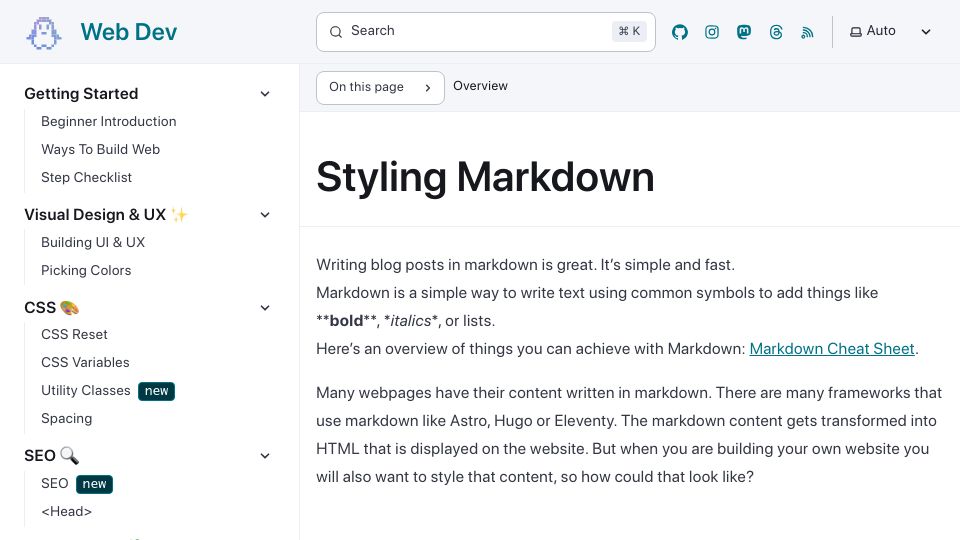Image resolution: width=960 pixels, height=540 pixels.
Task: Open the GitHub profile icon link
Action: pos(680,32)
